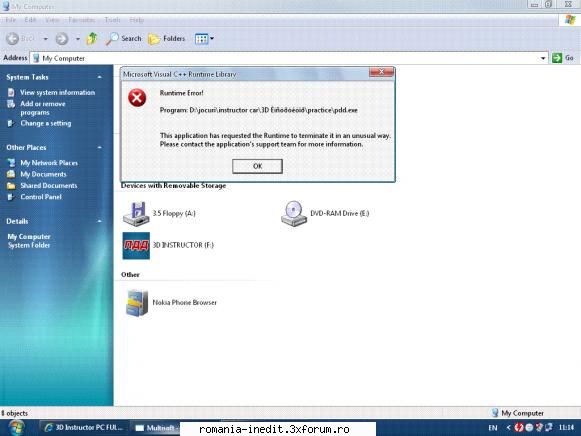Image resolution: width=581 pixels, height=436 pixels.
Task: Open the My Network Places link
Action: pyautogui.click(x=49, y=163)
